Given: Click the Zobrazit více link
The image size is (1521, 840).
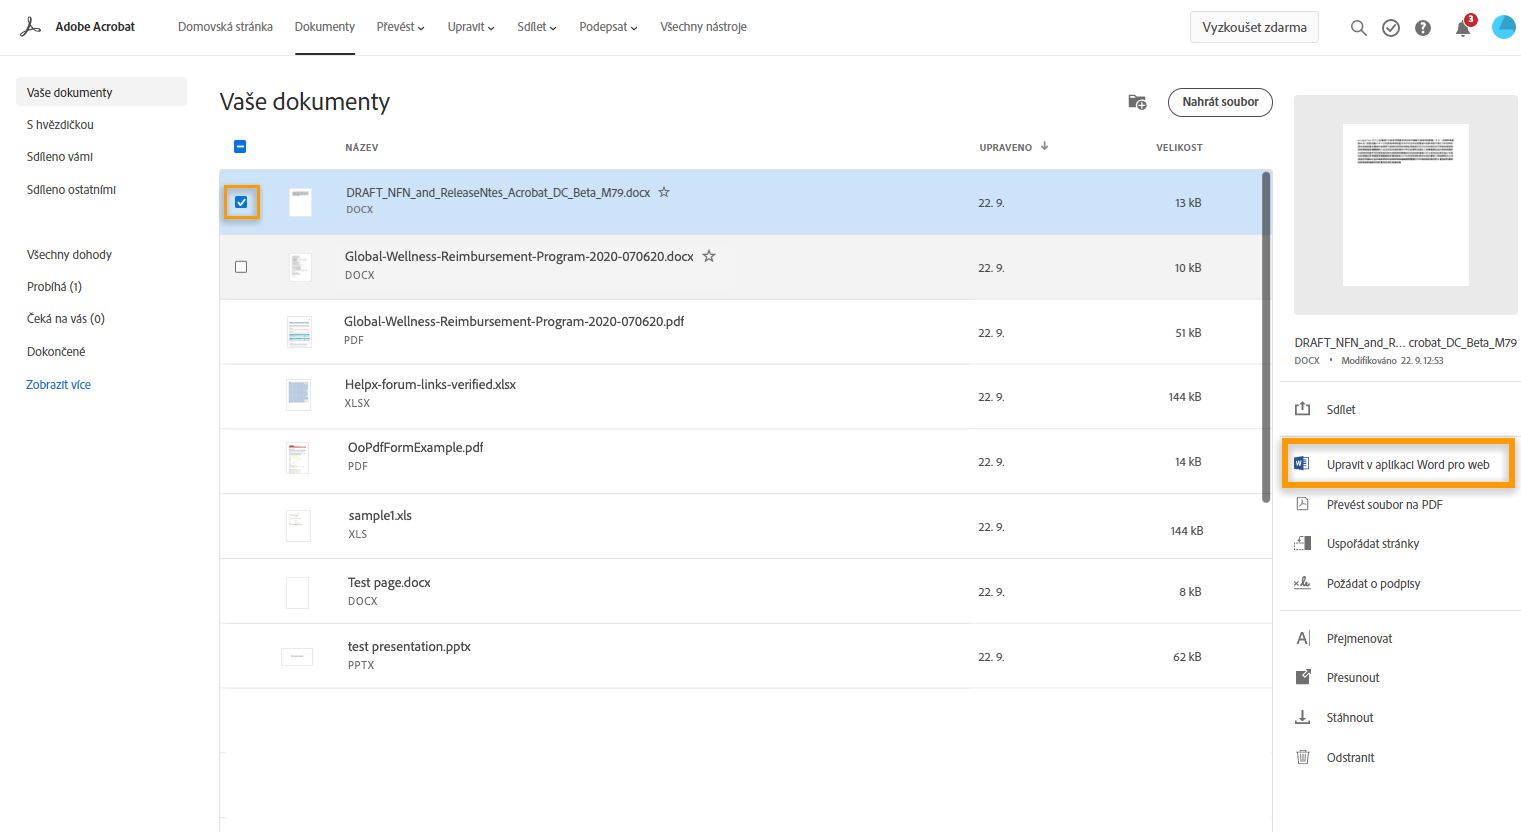Looking at the screenshot, I should tap(58, 385).
